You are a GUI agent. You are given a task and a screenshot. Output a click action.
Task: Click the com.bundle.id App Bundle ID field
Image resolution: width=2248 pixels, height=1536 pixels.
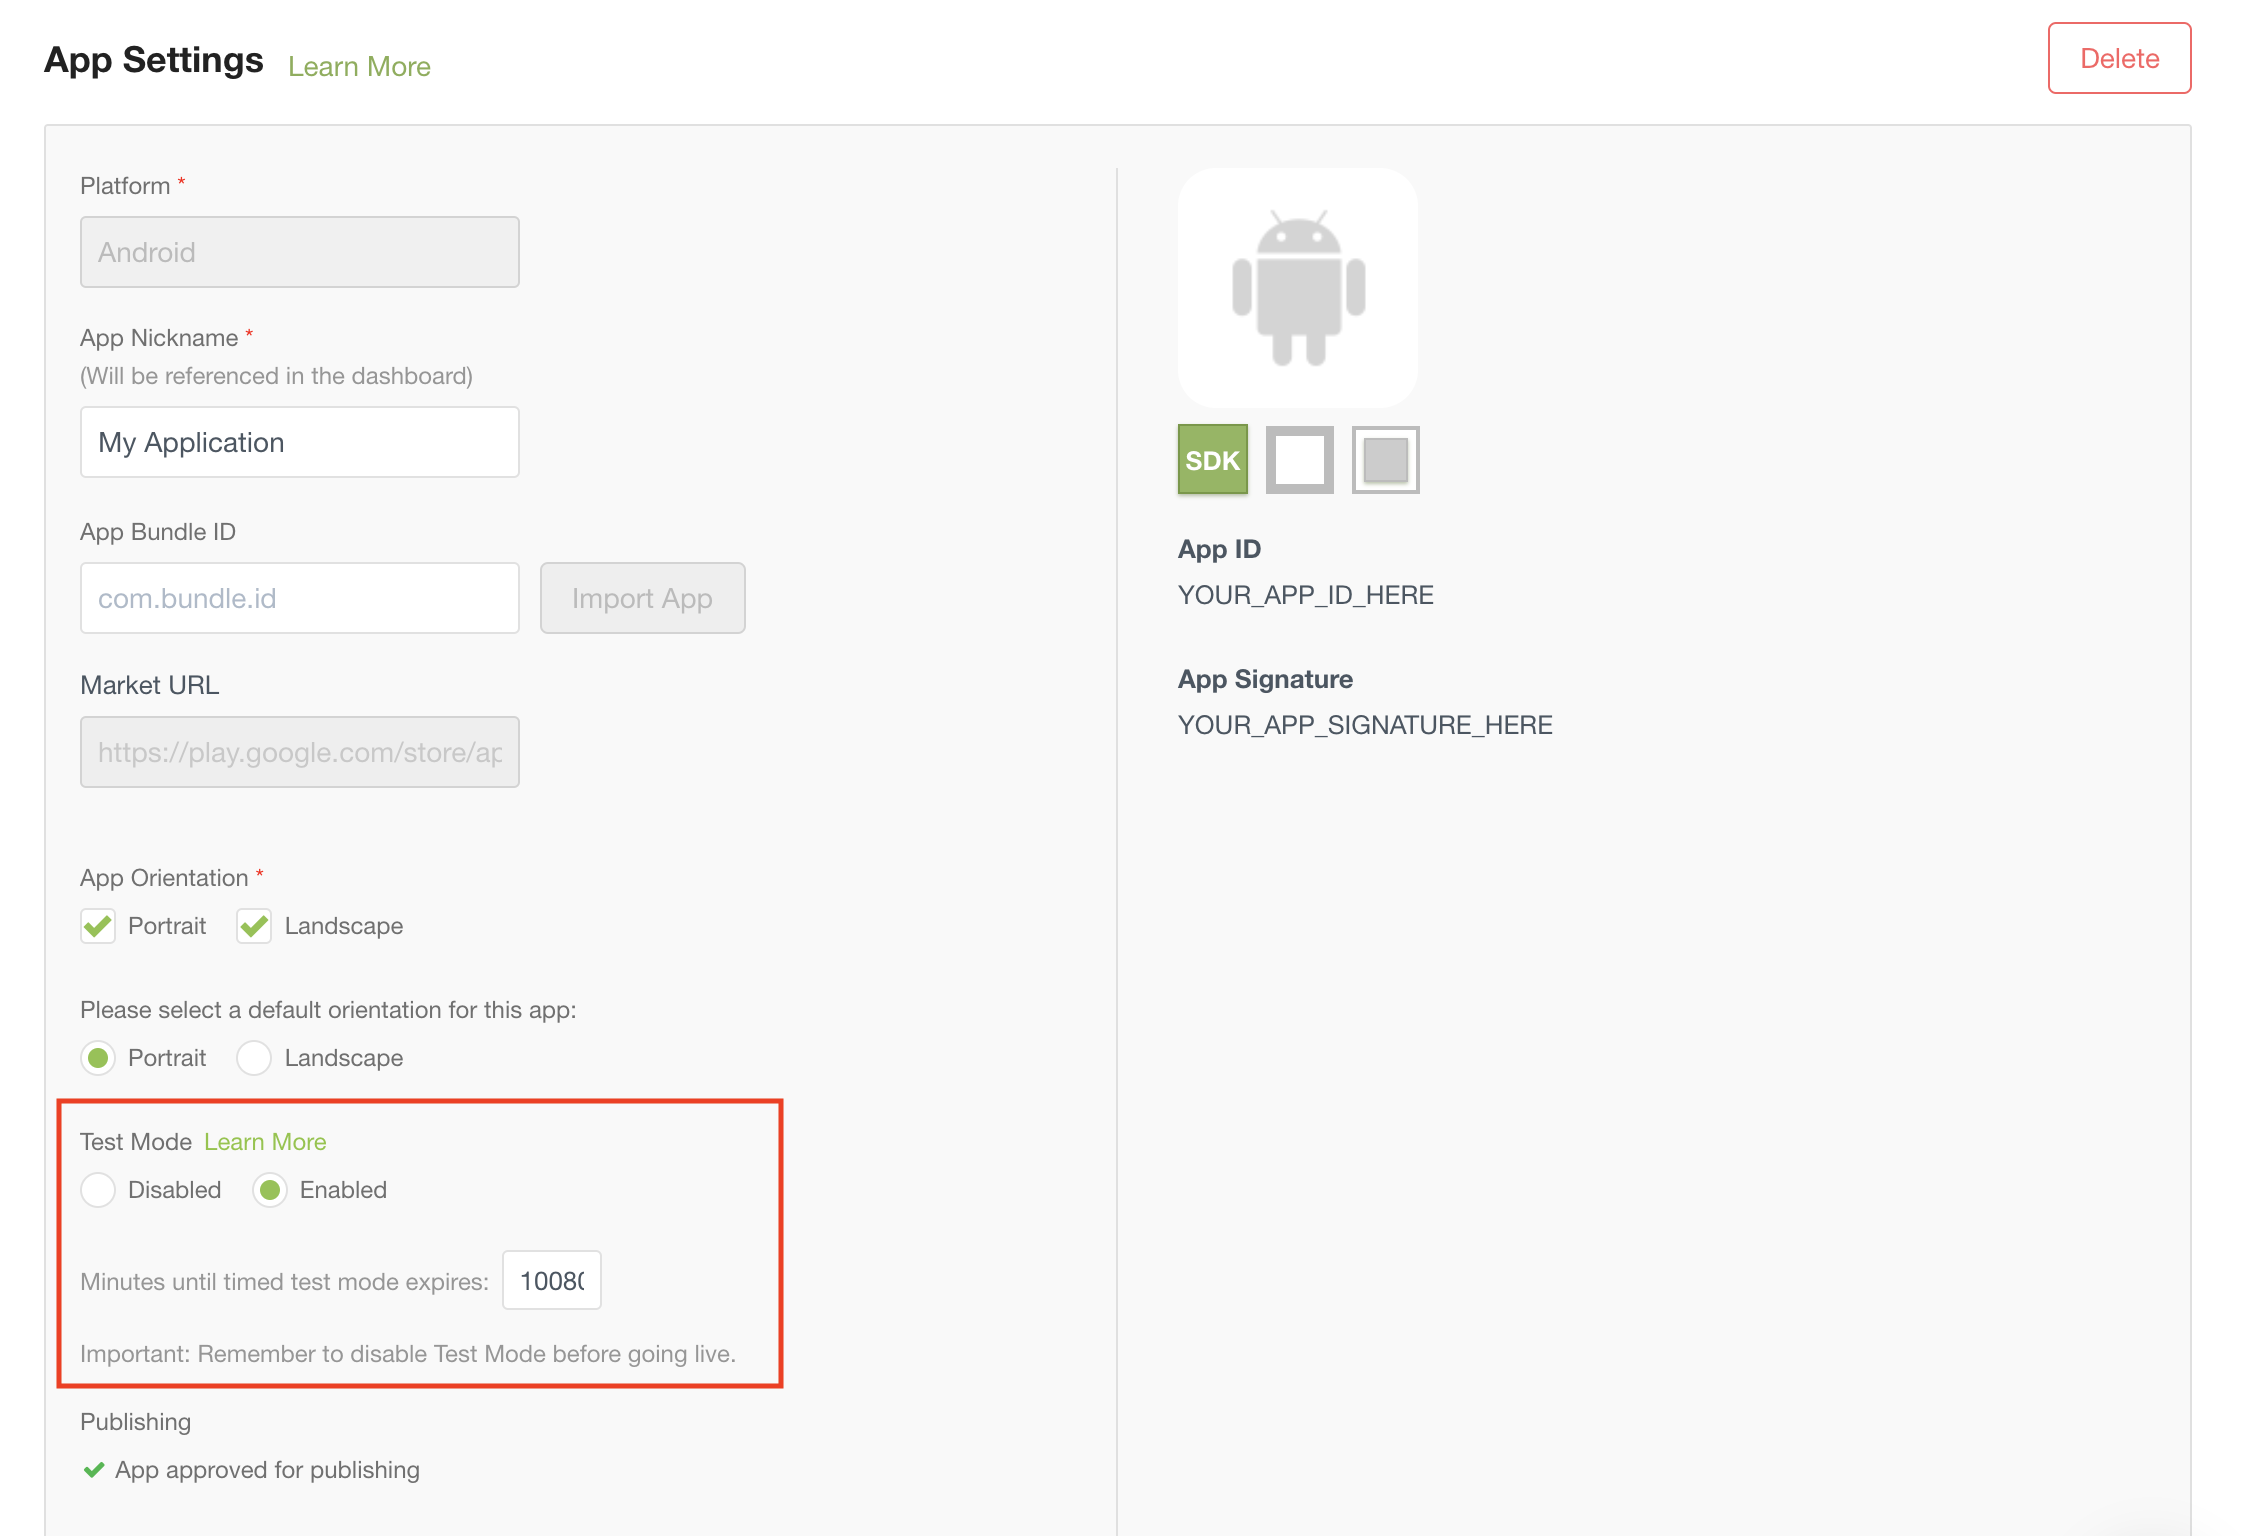298,597
